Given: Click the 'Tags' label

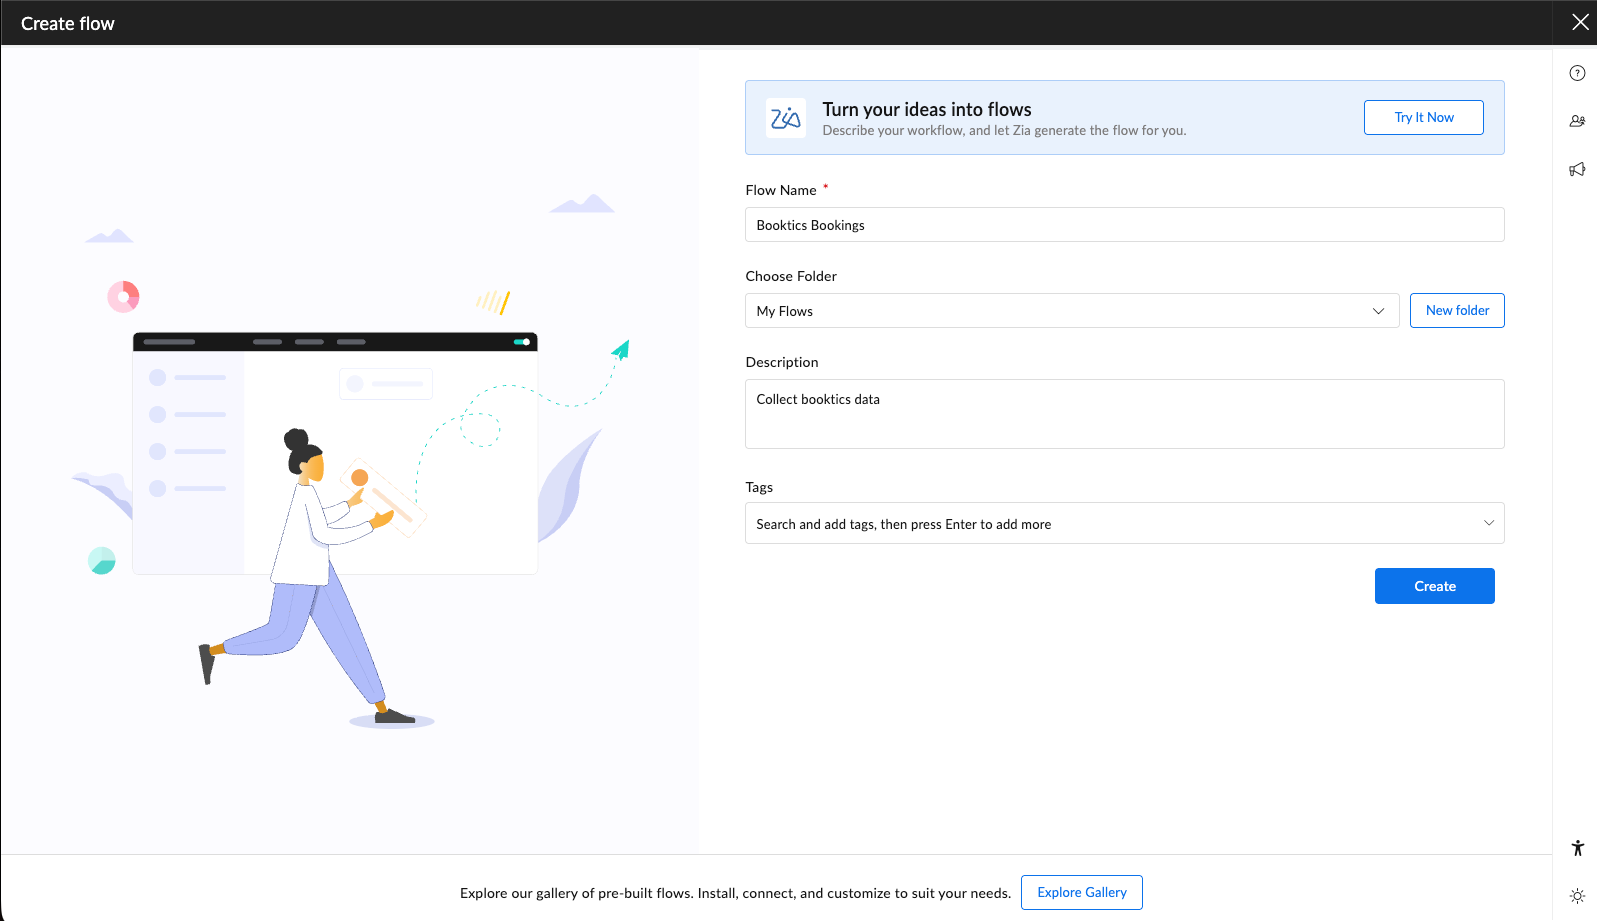Looking at the screenshot, I should coord(759,487).
